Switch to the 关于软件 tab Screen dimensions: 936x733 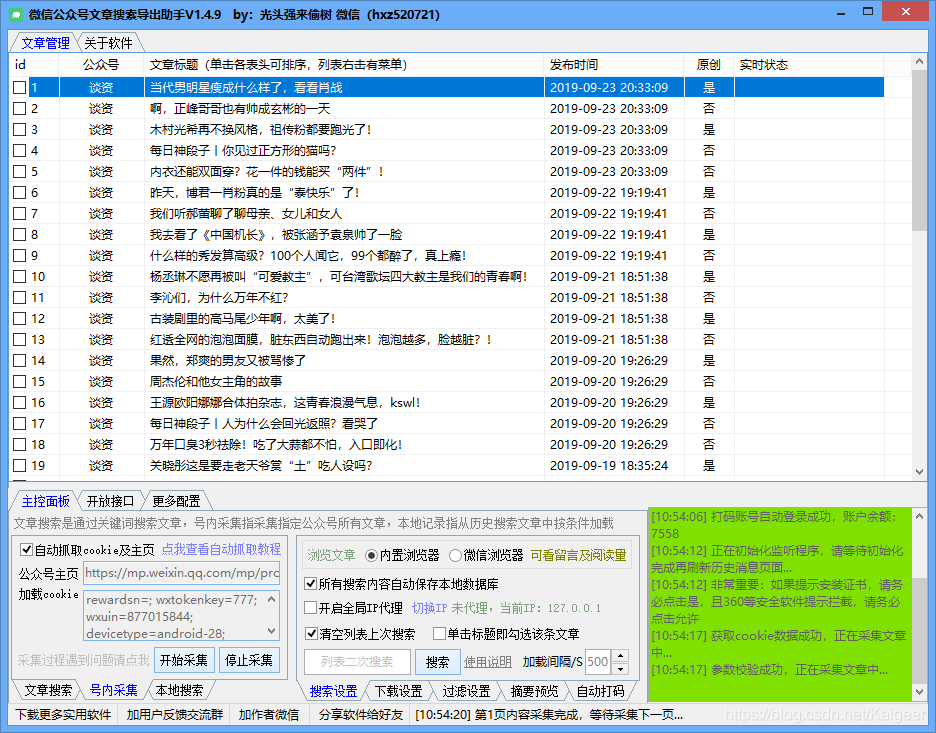click(x=108, y=43)
